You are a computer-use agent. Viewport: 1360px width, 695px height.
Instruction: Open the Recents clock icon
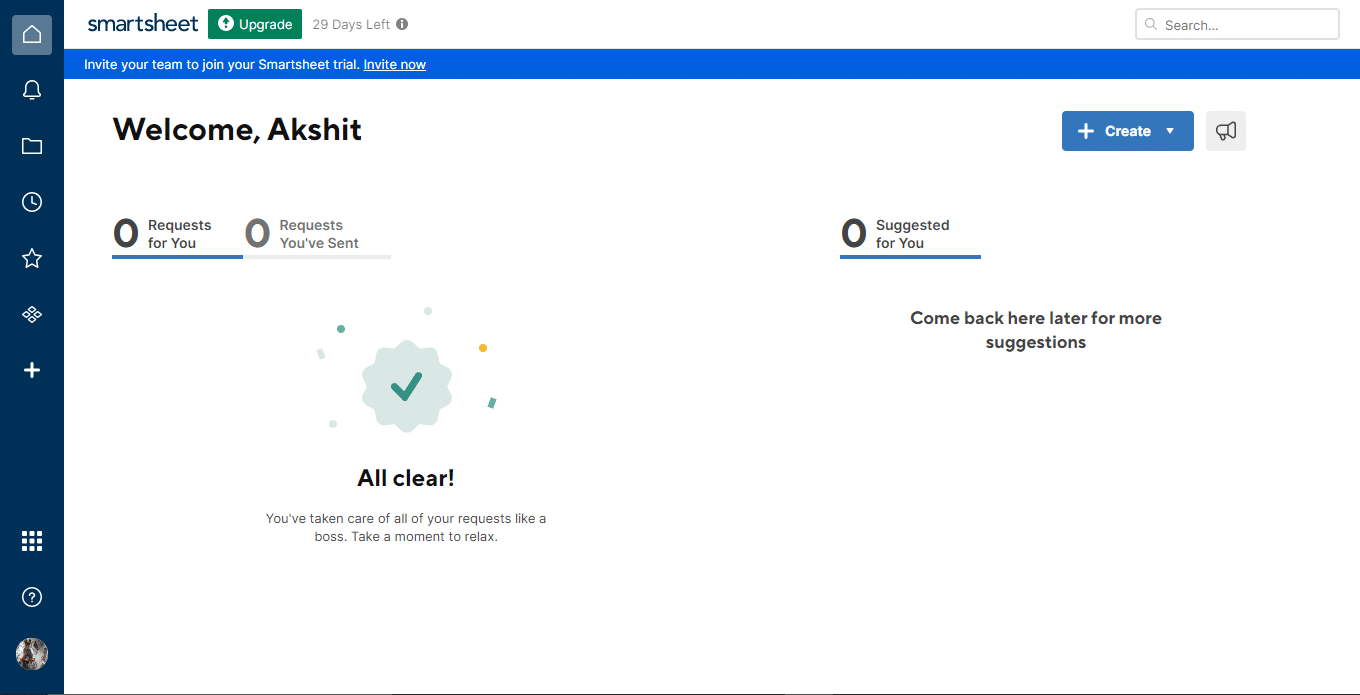pos(32,203)
